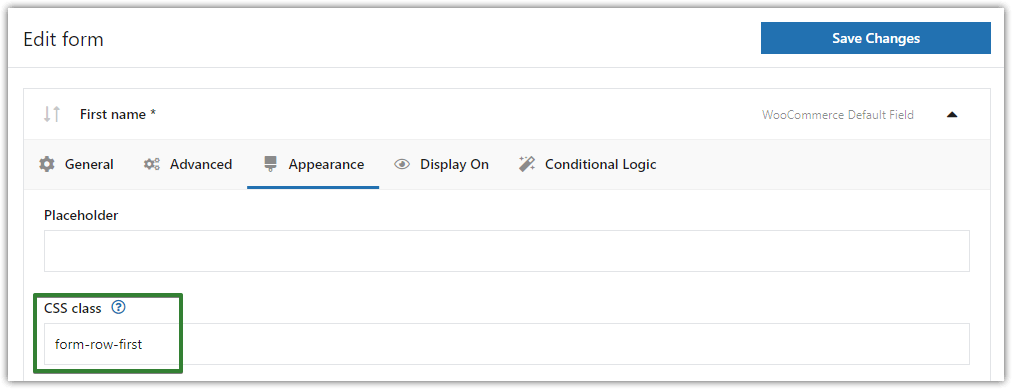
Task: Click the double-gear Advanced icon
Action: pyautogui.click(x=152, y=165)
